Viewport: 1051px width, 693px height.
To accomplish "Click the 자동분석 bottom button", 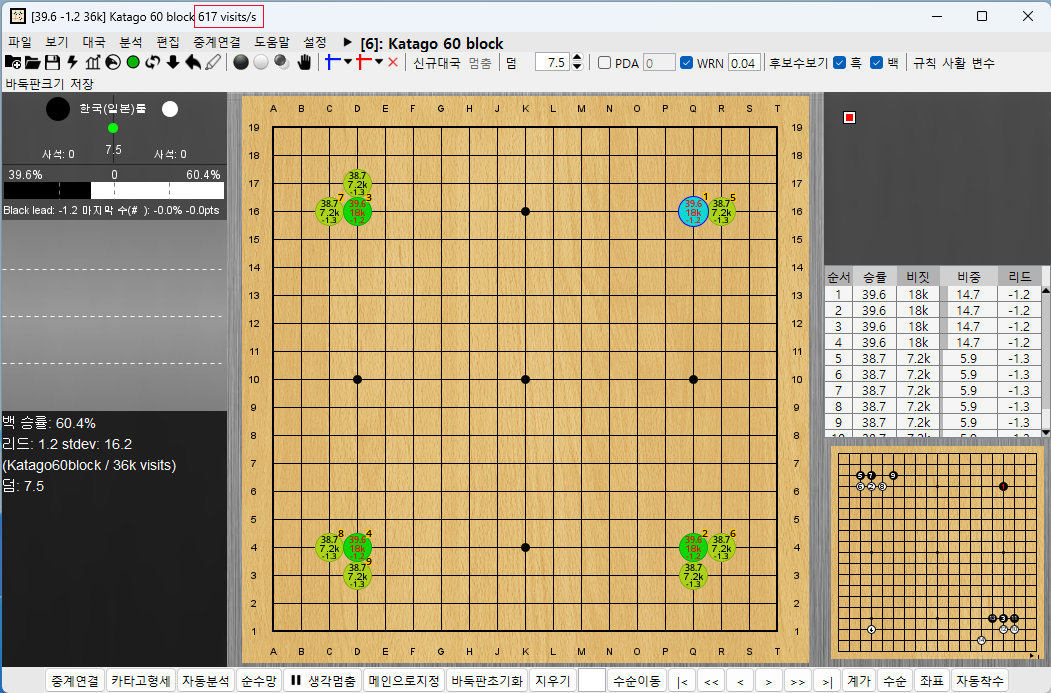I will click(206, 680).
